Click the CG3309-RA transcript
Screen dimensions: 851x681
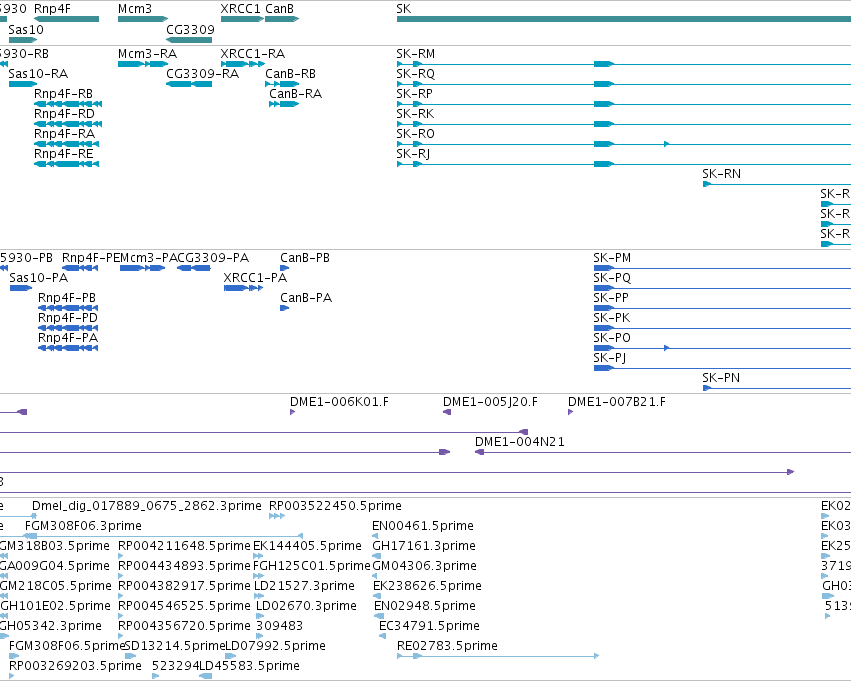pos(189,84)
